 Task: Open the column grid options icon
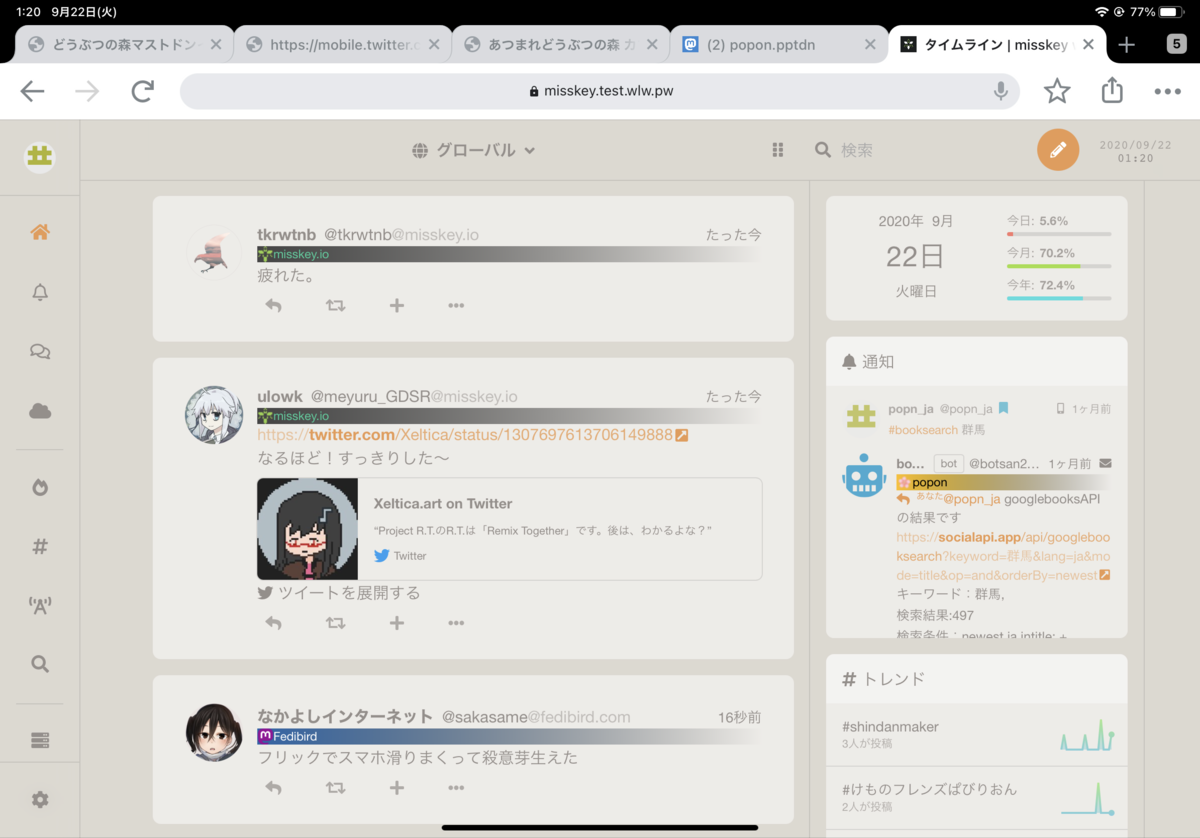[777, 150]
